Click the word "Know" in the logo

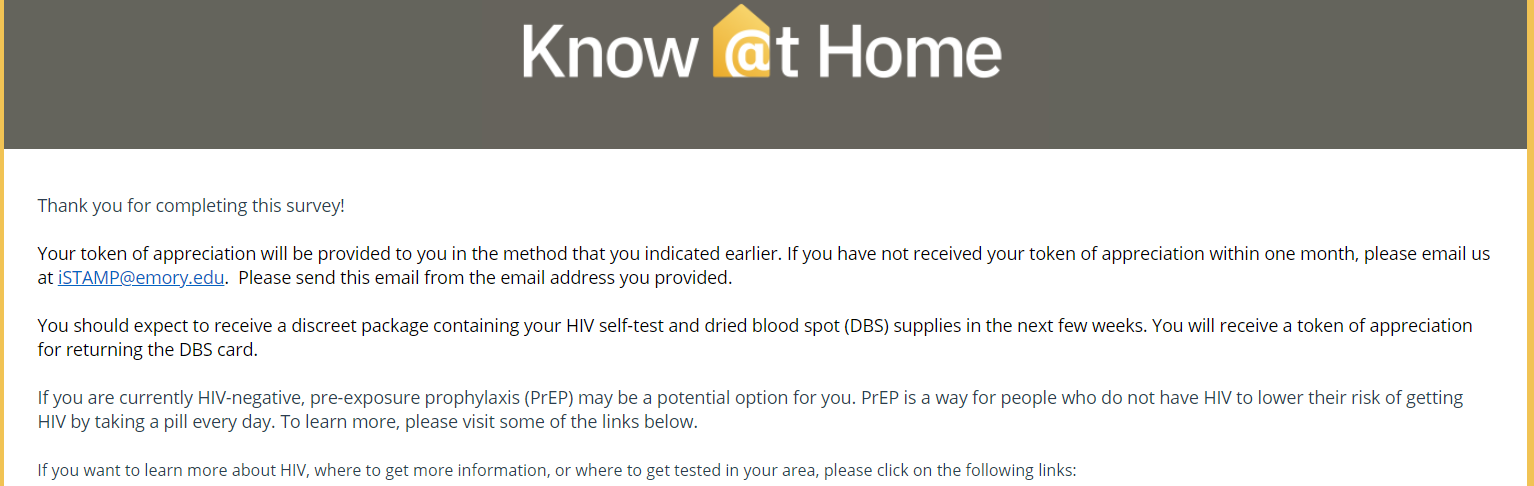pyautogui.click(x=607, y=50)
